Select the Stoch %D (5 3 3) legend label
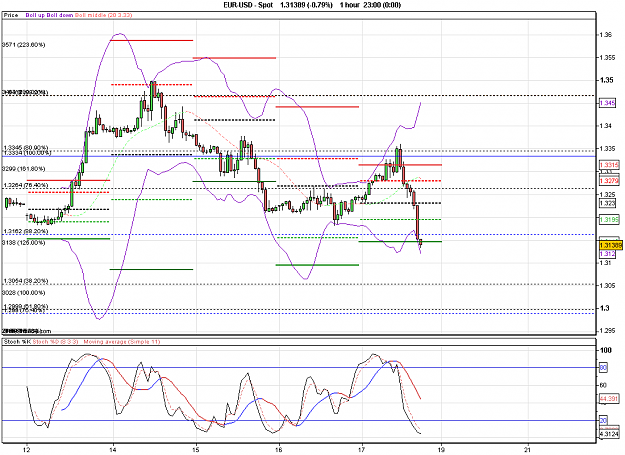 (55, 341)
